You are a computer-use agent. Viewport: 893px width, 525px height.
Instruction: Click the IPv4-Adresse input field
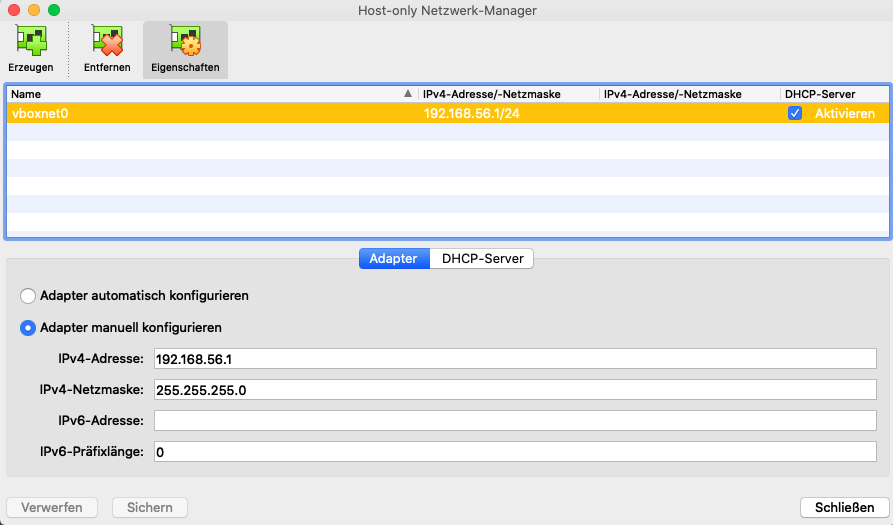tap(514, 359)
